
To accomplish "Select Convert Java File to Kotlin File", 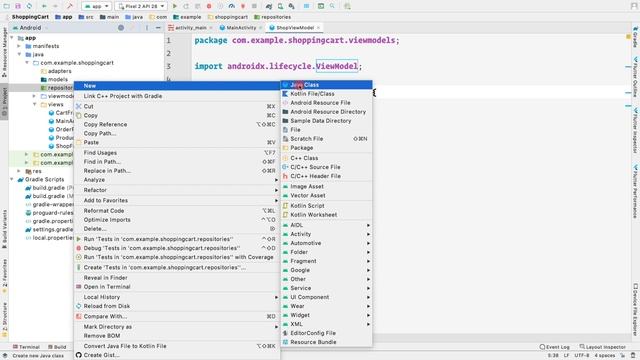I will coord(177,346).
